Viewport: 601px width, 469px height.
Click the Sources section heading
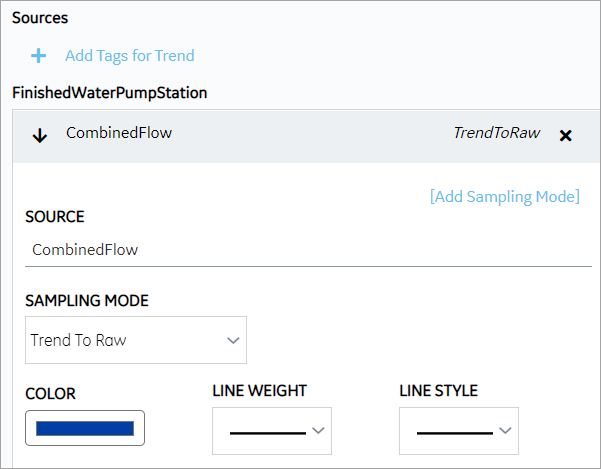(40, 18)
